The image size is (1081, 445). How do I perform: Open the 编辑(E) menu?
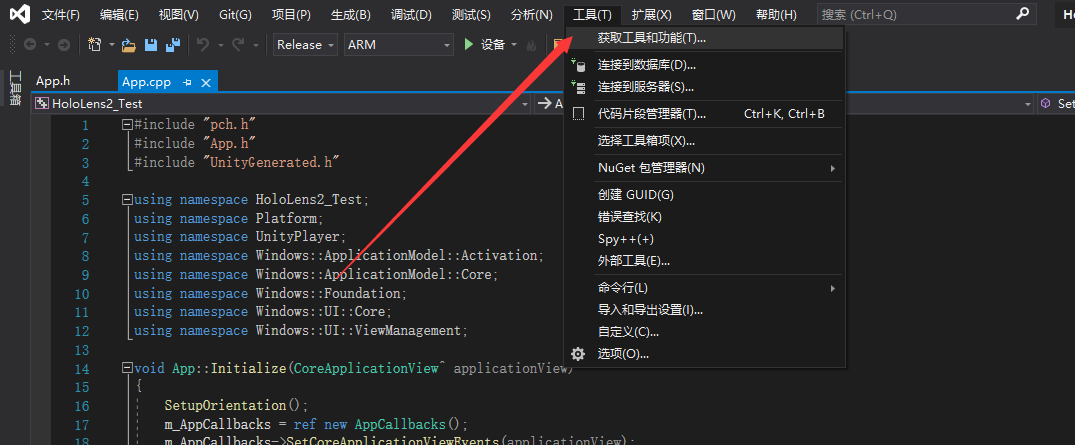(x=119, y=14)
